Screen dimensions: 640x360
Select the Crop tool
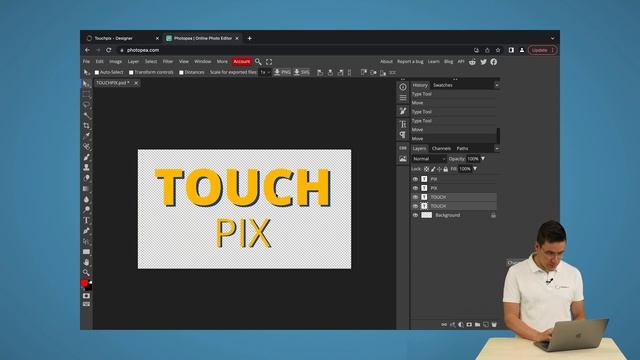[86, 126]
